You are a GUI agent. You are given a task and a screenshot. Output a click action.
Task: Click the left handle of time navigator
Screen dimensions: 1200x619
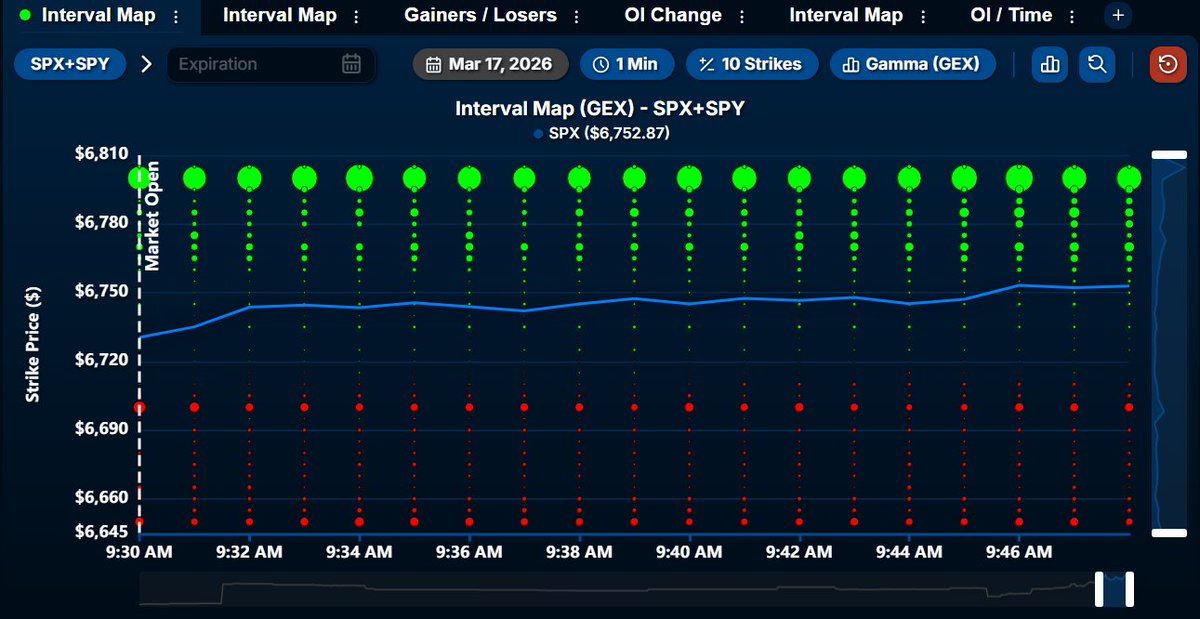tap(1099, 589)
